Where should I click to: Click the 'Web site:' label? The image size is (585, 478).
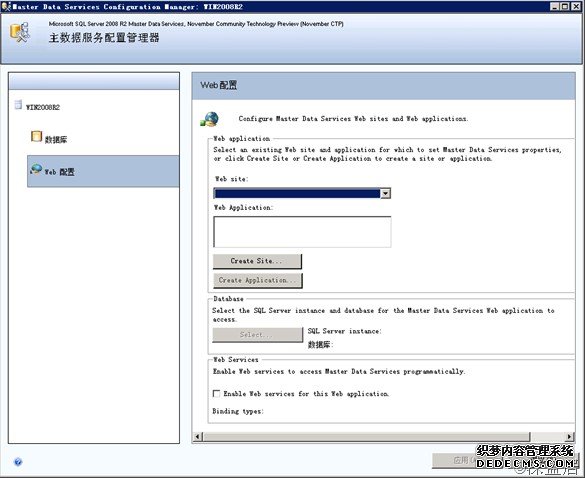[231, 179]
